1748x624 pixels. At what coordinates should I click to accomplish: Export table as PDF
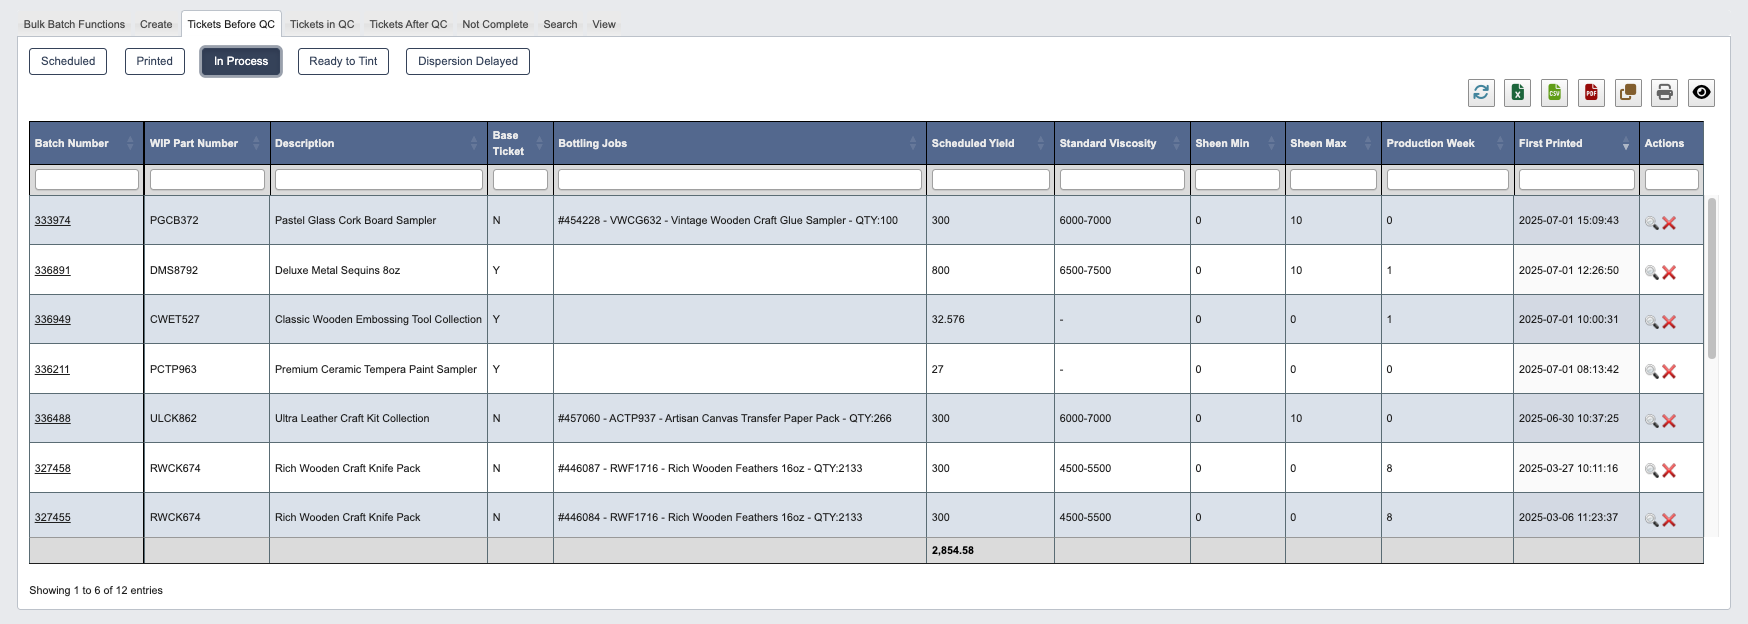(1591, 92)
